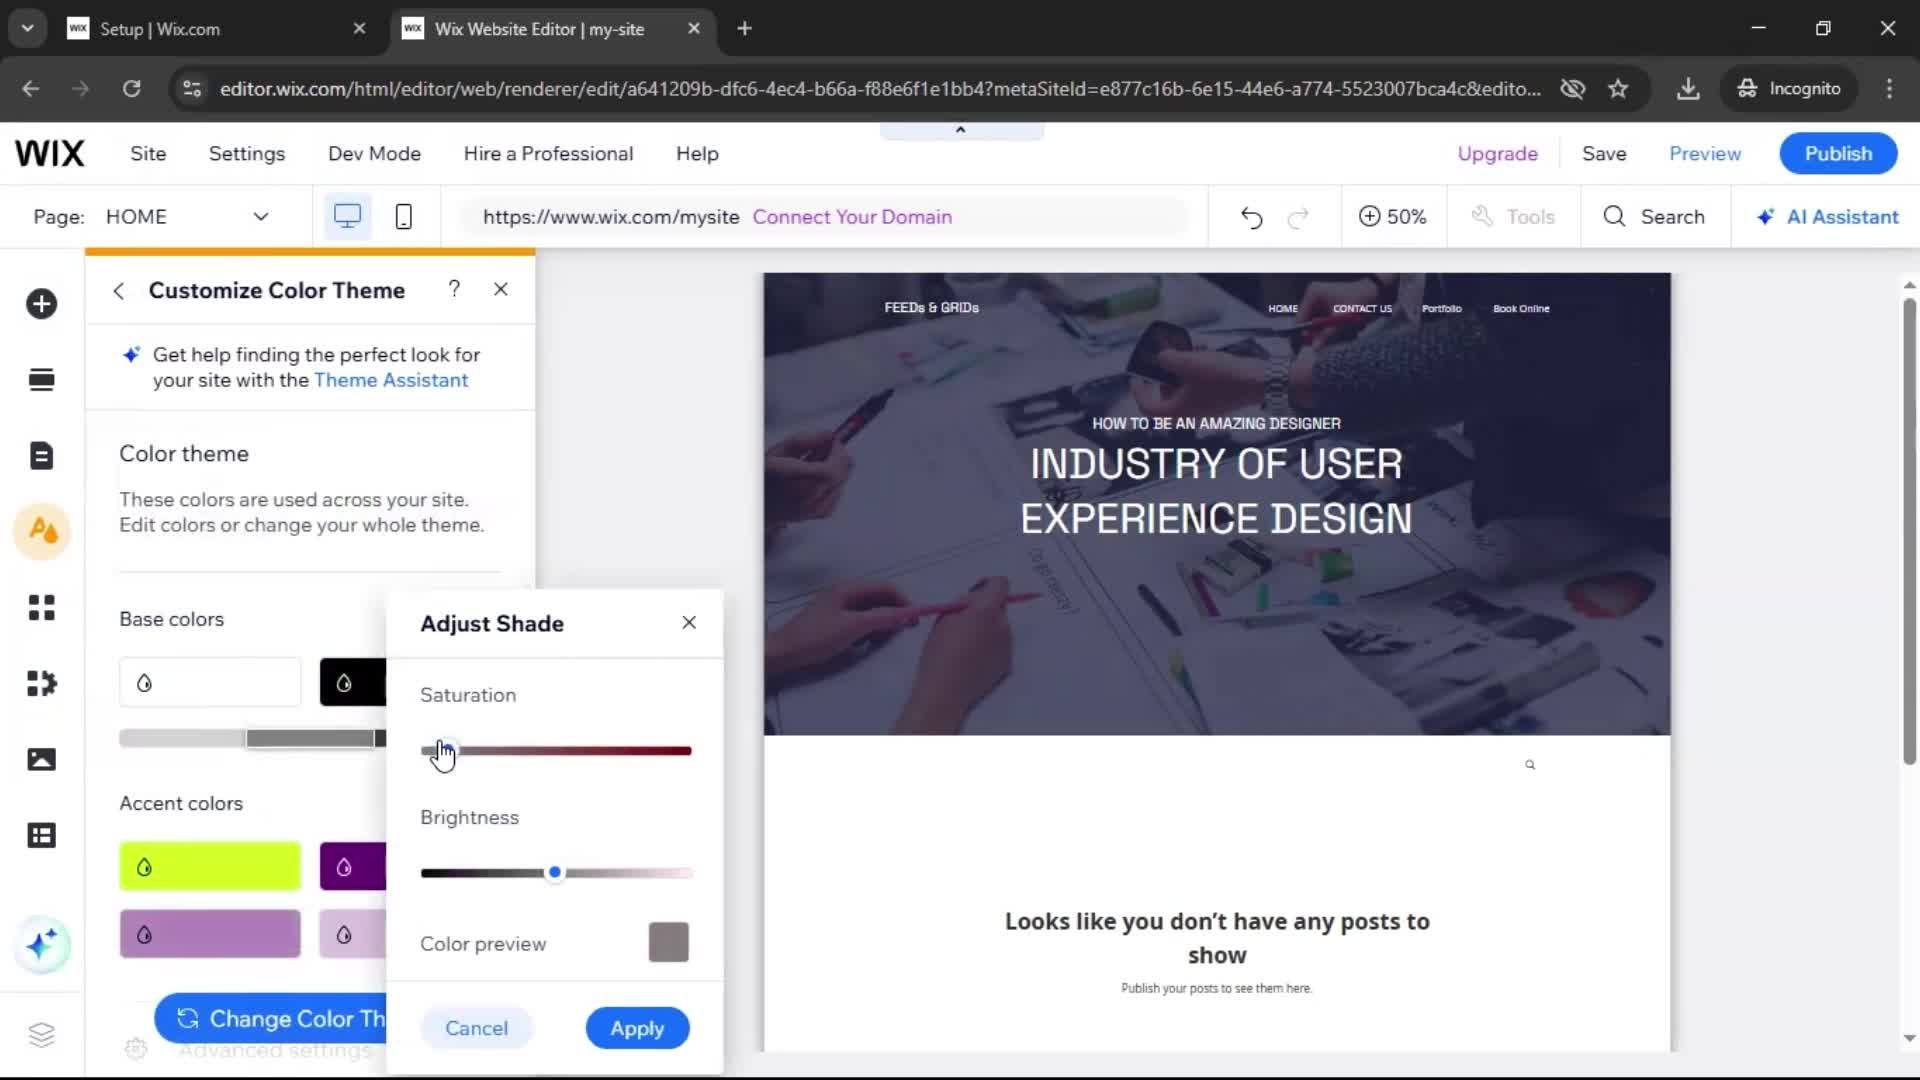Open the Tools menu in toolbar
Image resolution: width=1920 pixels, height=1080 pixels.
(1513, 217)
